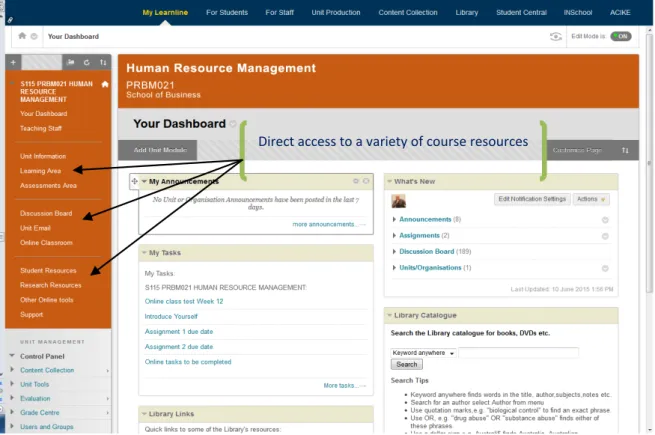Collapse the Library Links module
655x435 pixels.
pyautogui.click(x=144, y=414)
